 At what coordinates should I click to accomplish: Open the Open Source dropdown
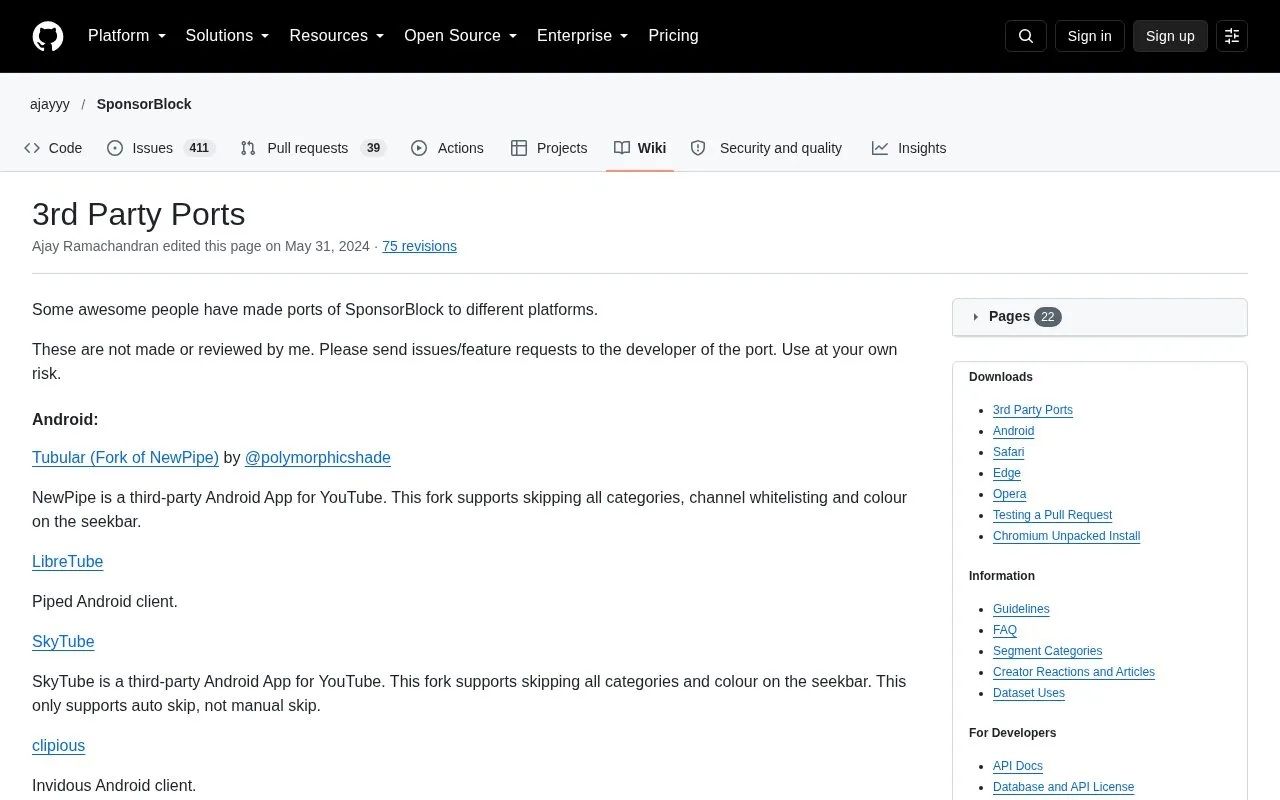(460, 36)
